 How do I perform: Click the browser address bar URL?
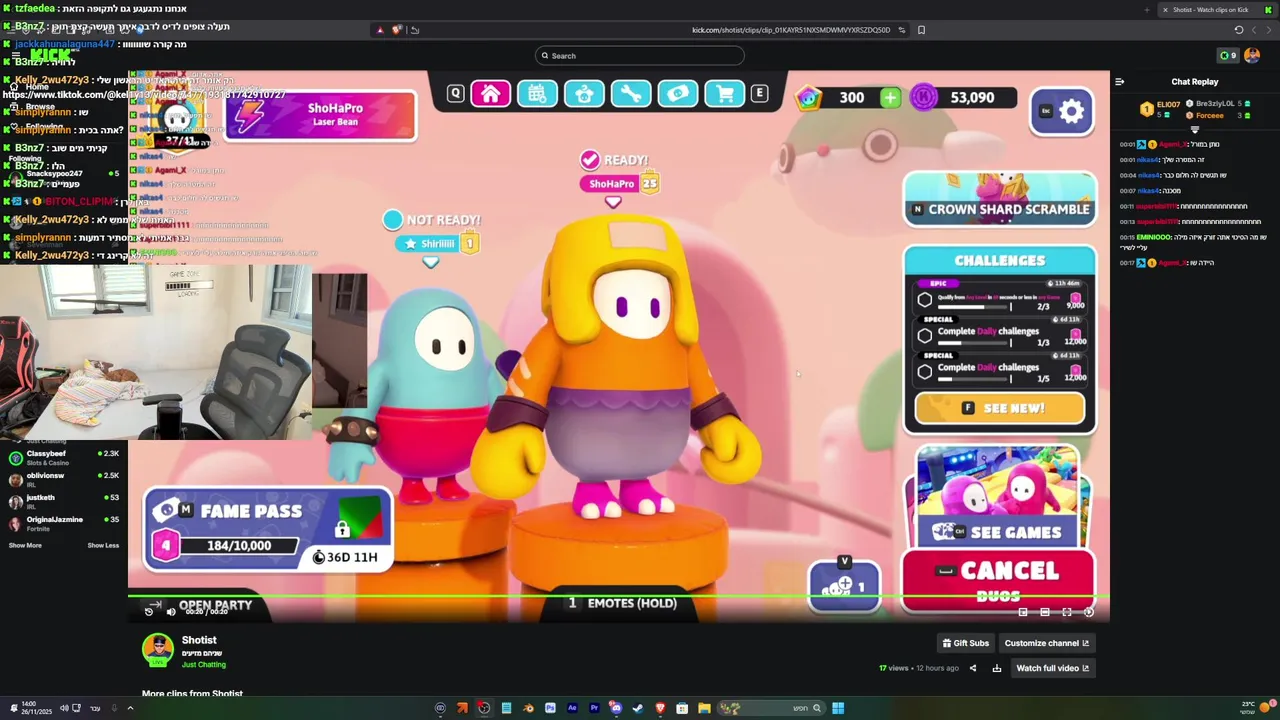click(790, 30)
